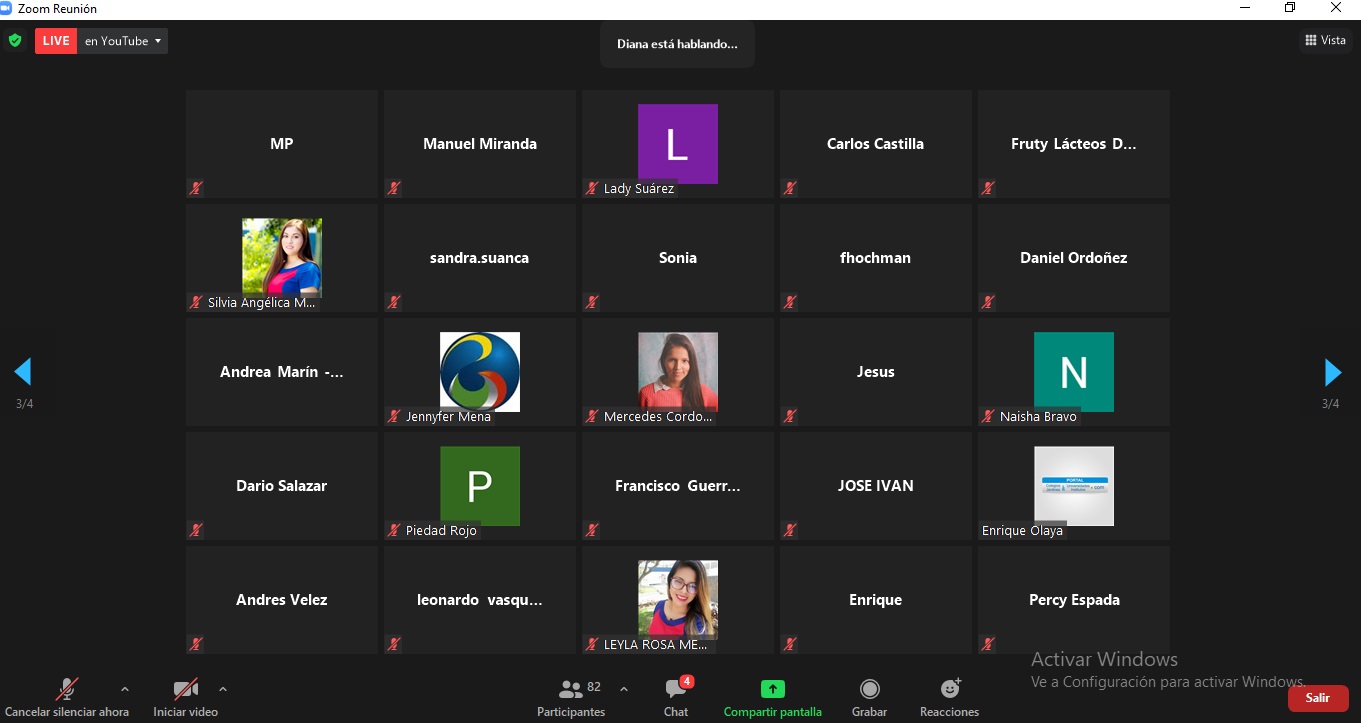Screen dimensions: 1361x723
Task: Click Zoom app icon in title bar
Action: click(x=7, y=8)
